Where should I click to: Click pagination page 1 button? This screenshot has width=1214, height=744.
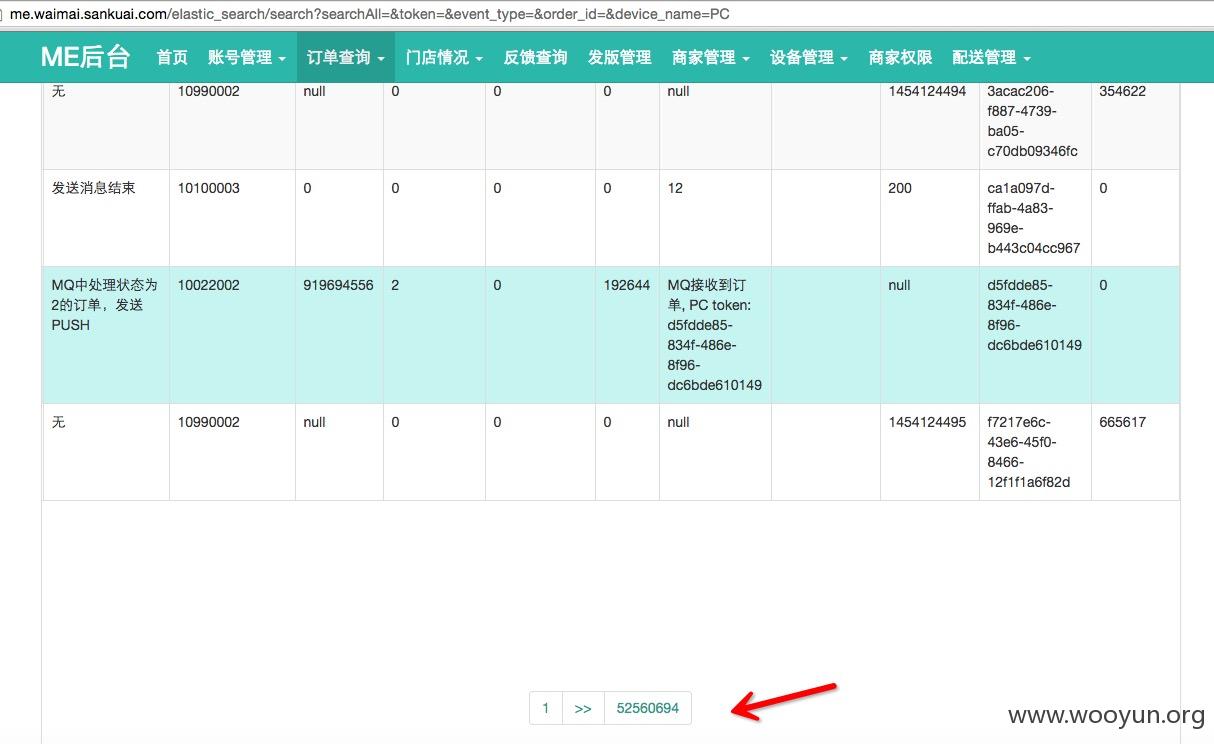pyautogui.click(x=545, y=708)
